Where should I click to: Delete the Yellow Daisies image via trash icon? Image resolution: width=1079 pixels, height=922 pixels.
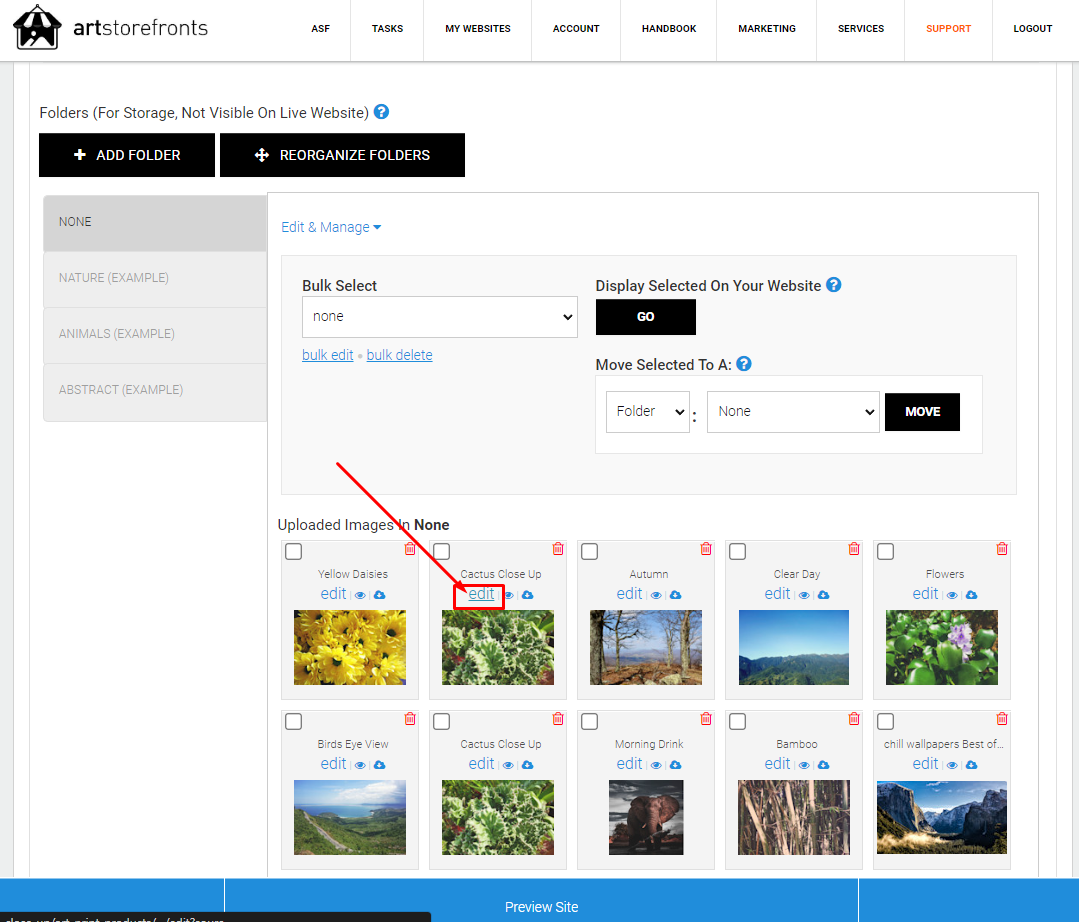pyautogui.click(x=410, y=548)
